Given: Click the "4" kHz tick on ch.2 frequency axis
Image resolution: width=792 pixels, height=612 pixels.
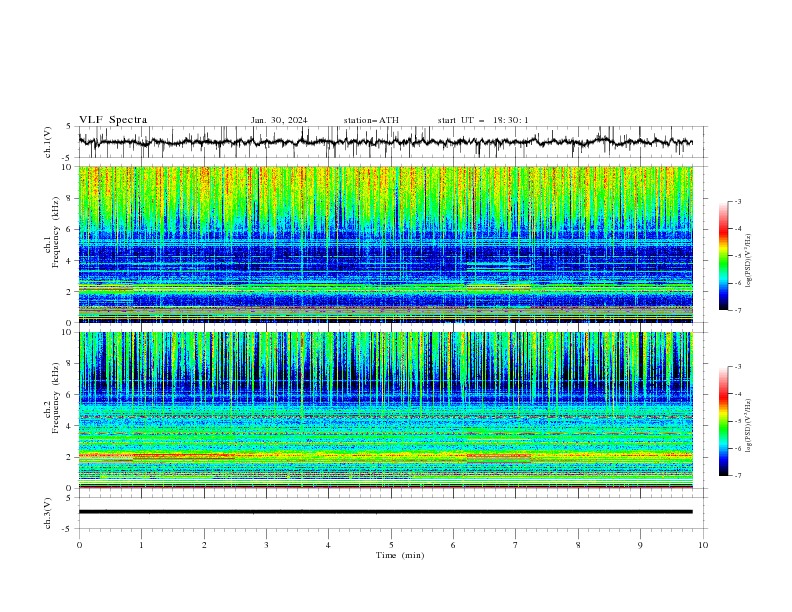Looking at the screenshot, I should [x=71, y=426].
